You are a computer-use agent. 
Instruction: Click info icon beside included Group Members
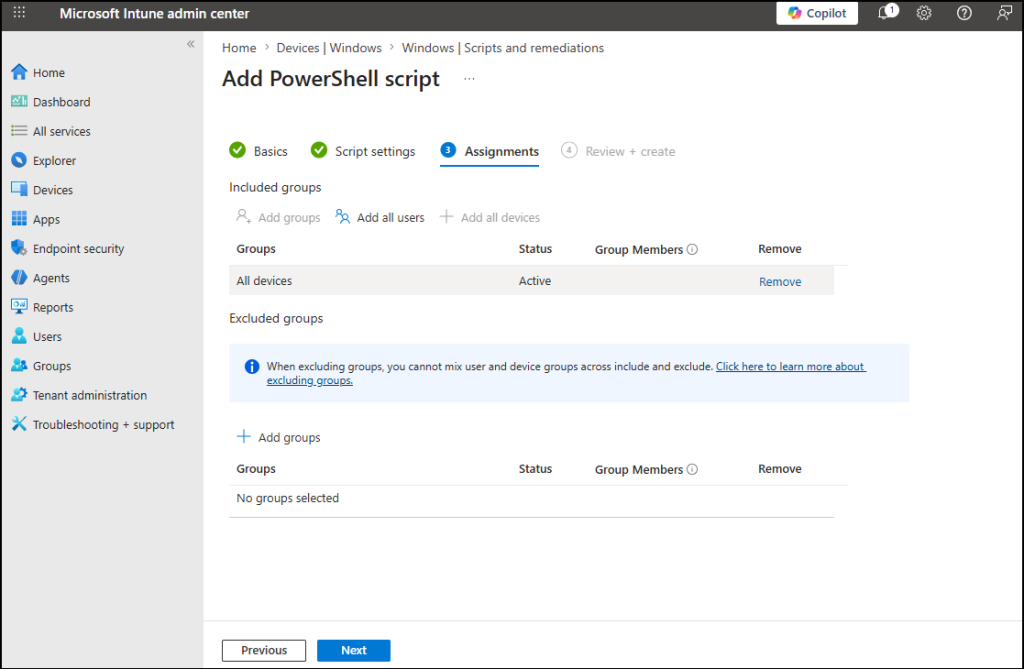point(693,249)
